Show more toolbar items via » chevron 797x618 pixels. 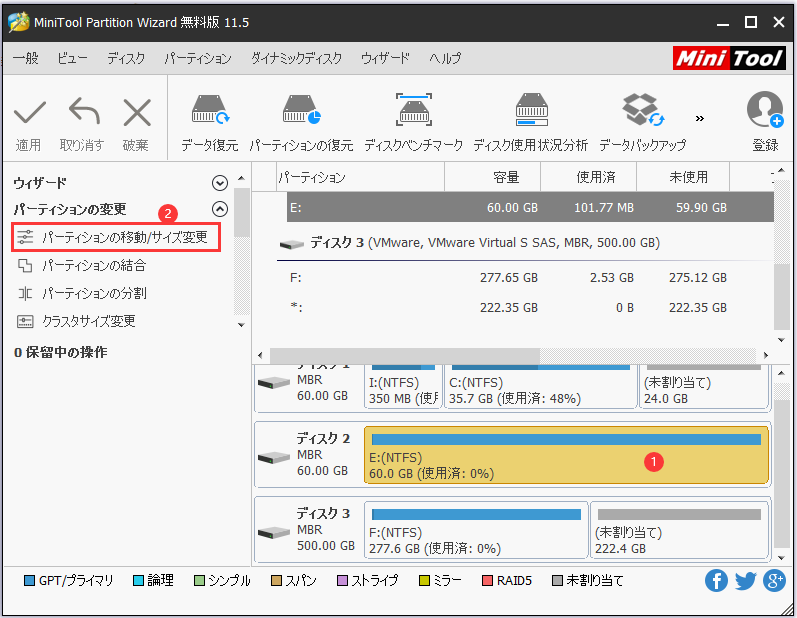coord(700,118)
